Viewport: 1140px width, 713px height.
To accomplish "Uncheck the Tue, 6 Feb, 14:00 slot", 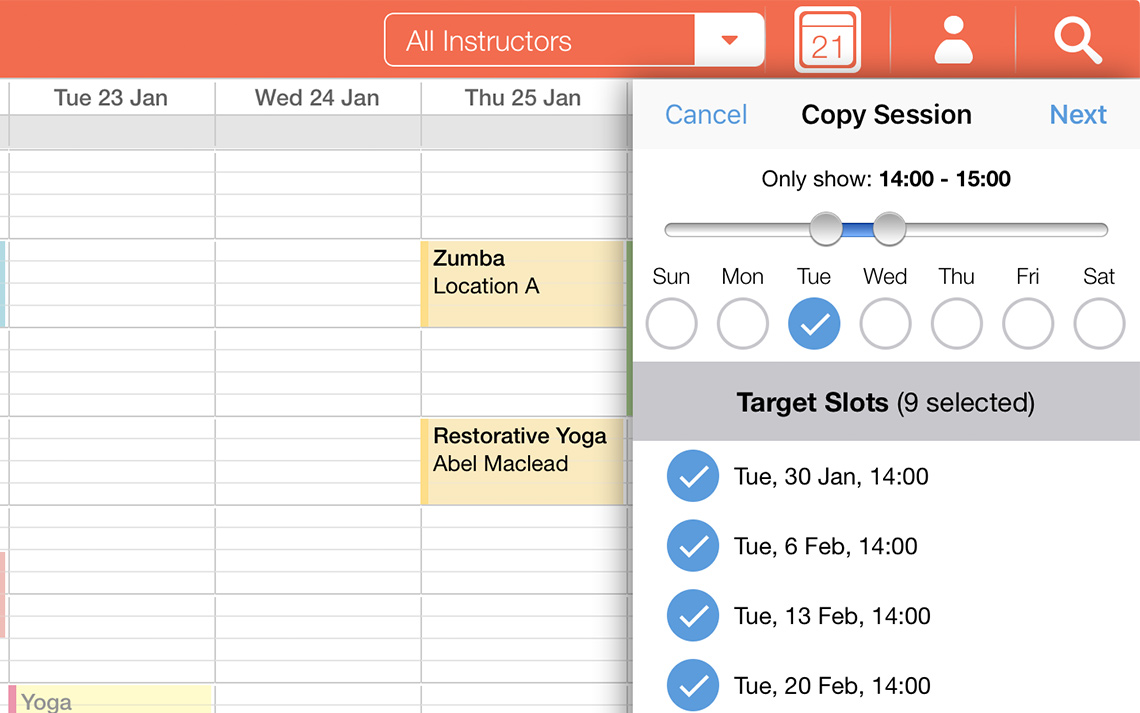I will tap(692, 546).
